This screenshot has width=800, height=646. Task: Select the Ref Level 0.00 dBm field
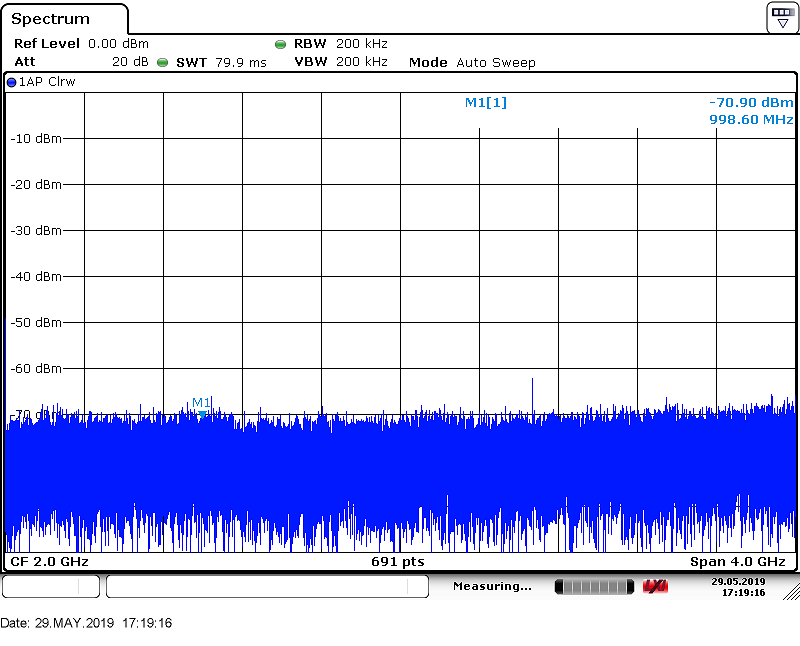coord(81,43)
